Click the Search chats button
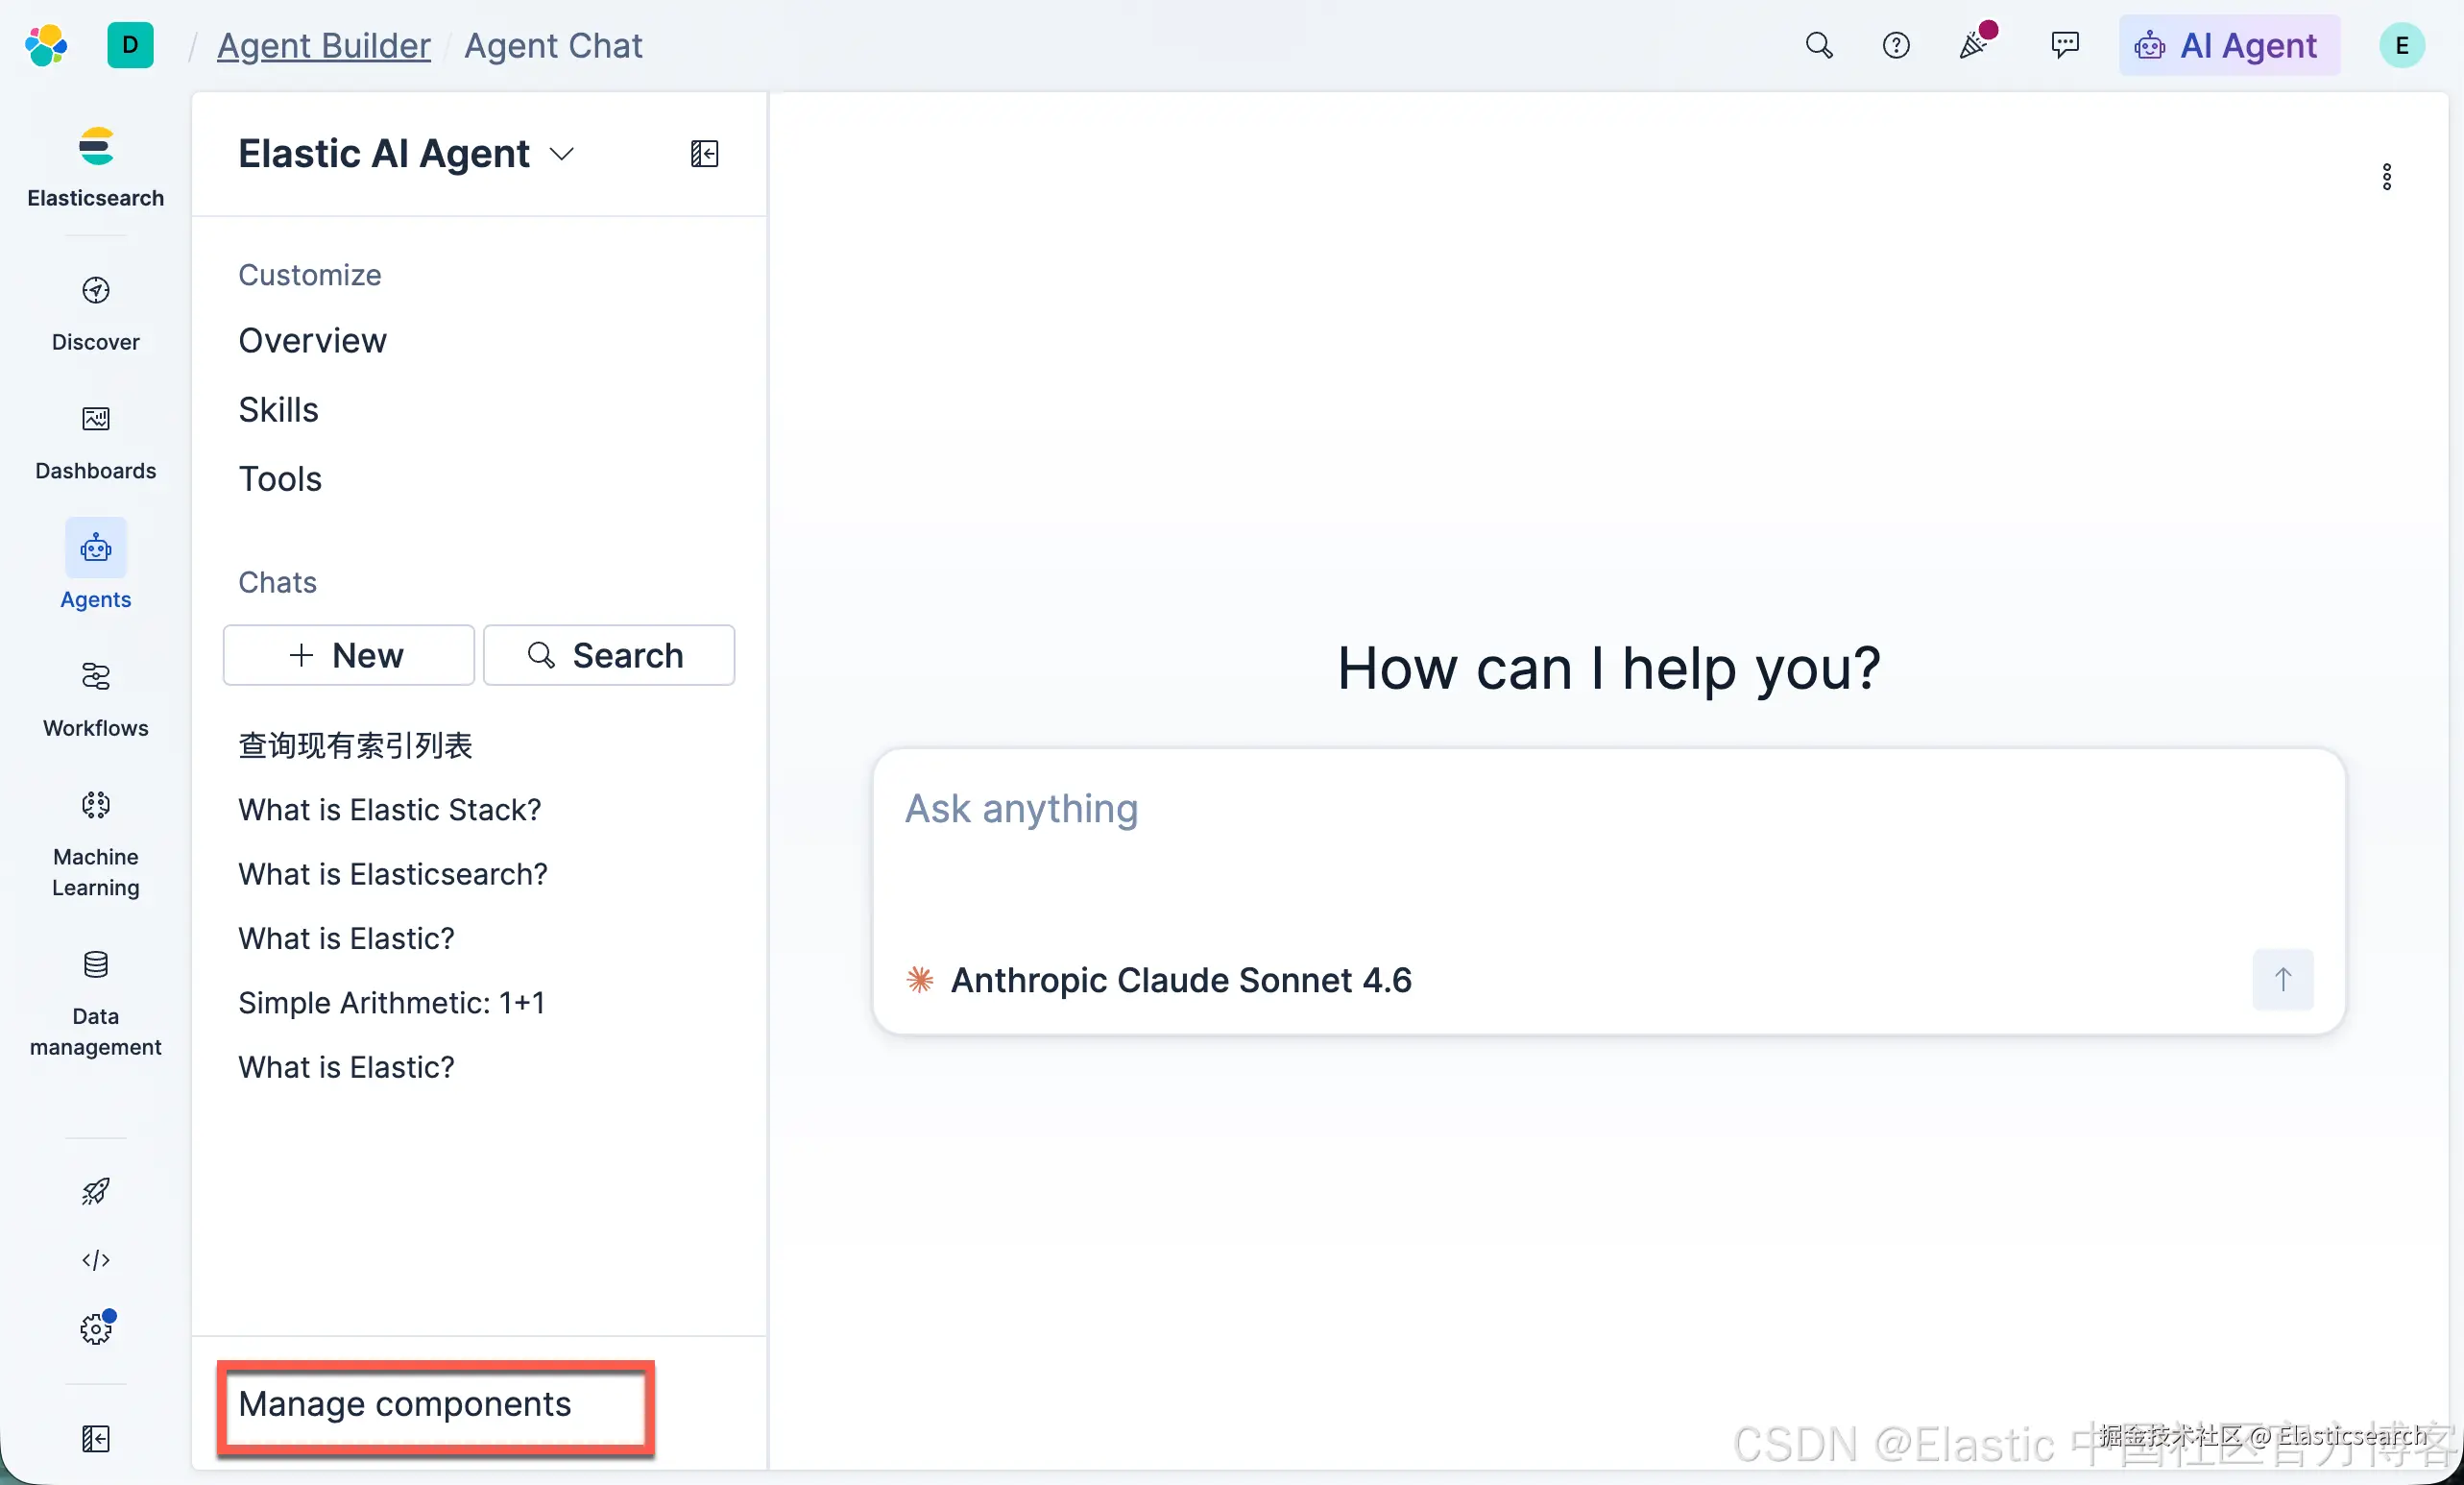2464x1485 pixels. [609, 655]
